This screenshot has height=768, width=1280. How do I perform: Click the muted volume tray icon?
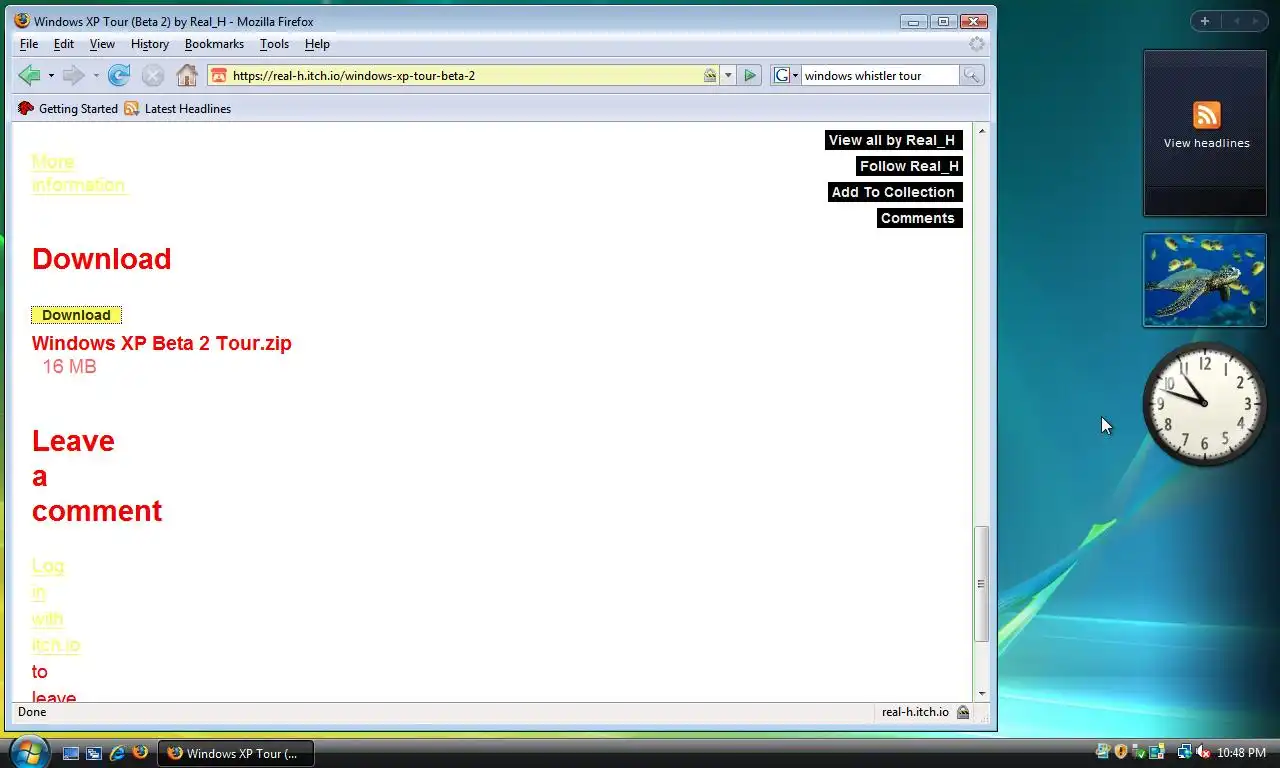pos(1202,752)
